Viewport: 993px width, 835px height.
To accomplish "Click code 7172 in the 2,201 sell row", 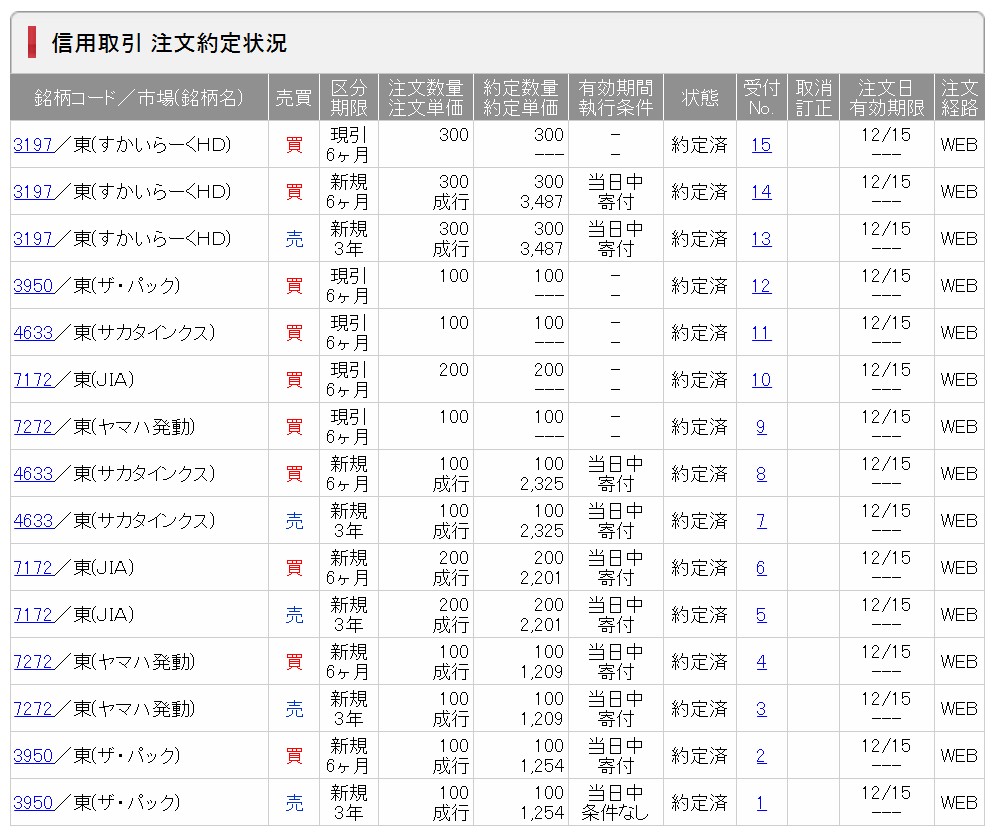I will (x=33, y=615).
